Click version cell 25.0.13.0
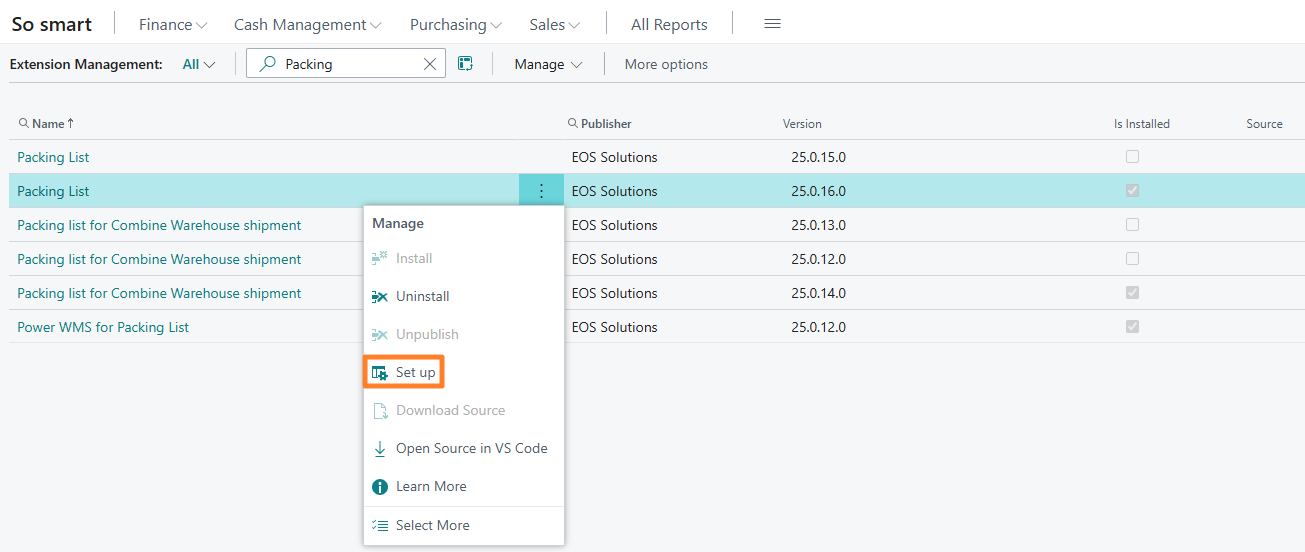Image resolution: width=1305 pixels, height=552 pixels. 818,225
